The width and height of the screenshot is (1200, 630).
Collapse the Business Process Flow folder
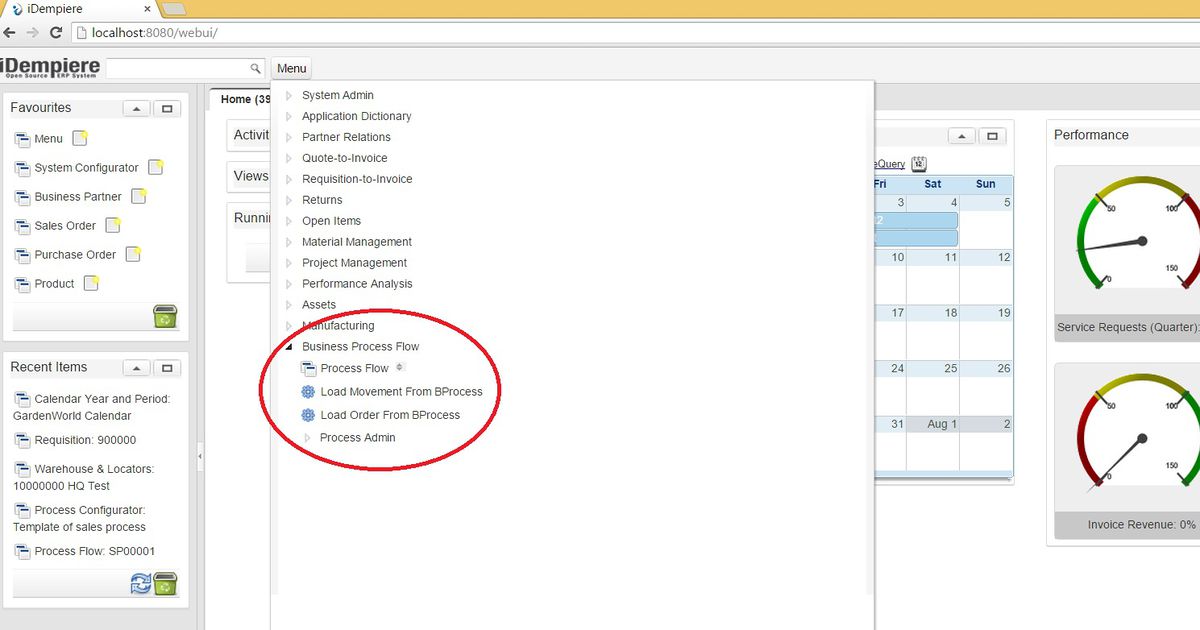tap(289, 347)
